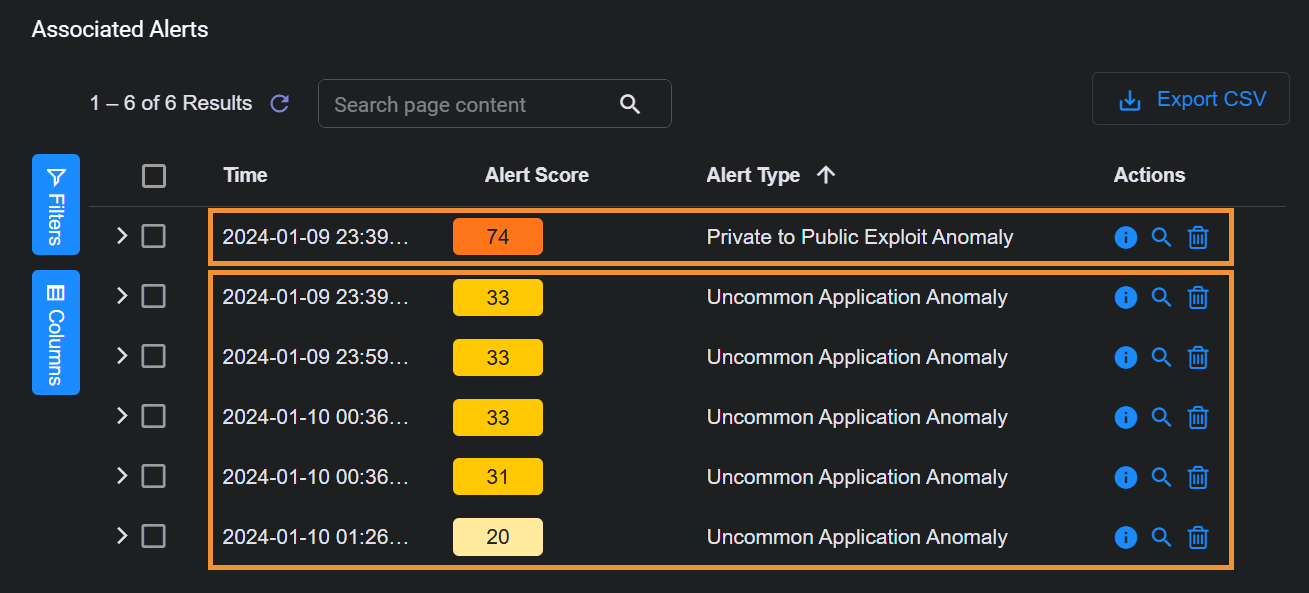Open info for the score 74 alert
Screen dimensions: 1309x593
click(1125, 237)
